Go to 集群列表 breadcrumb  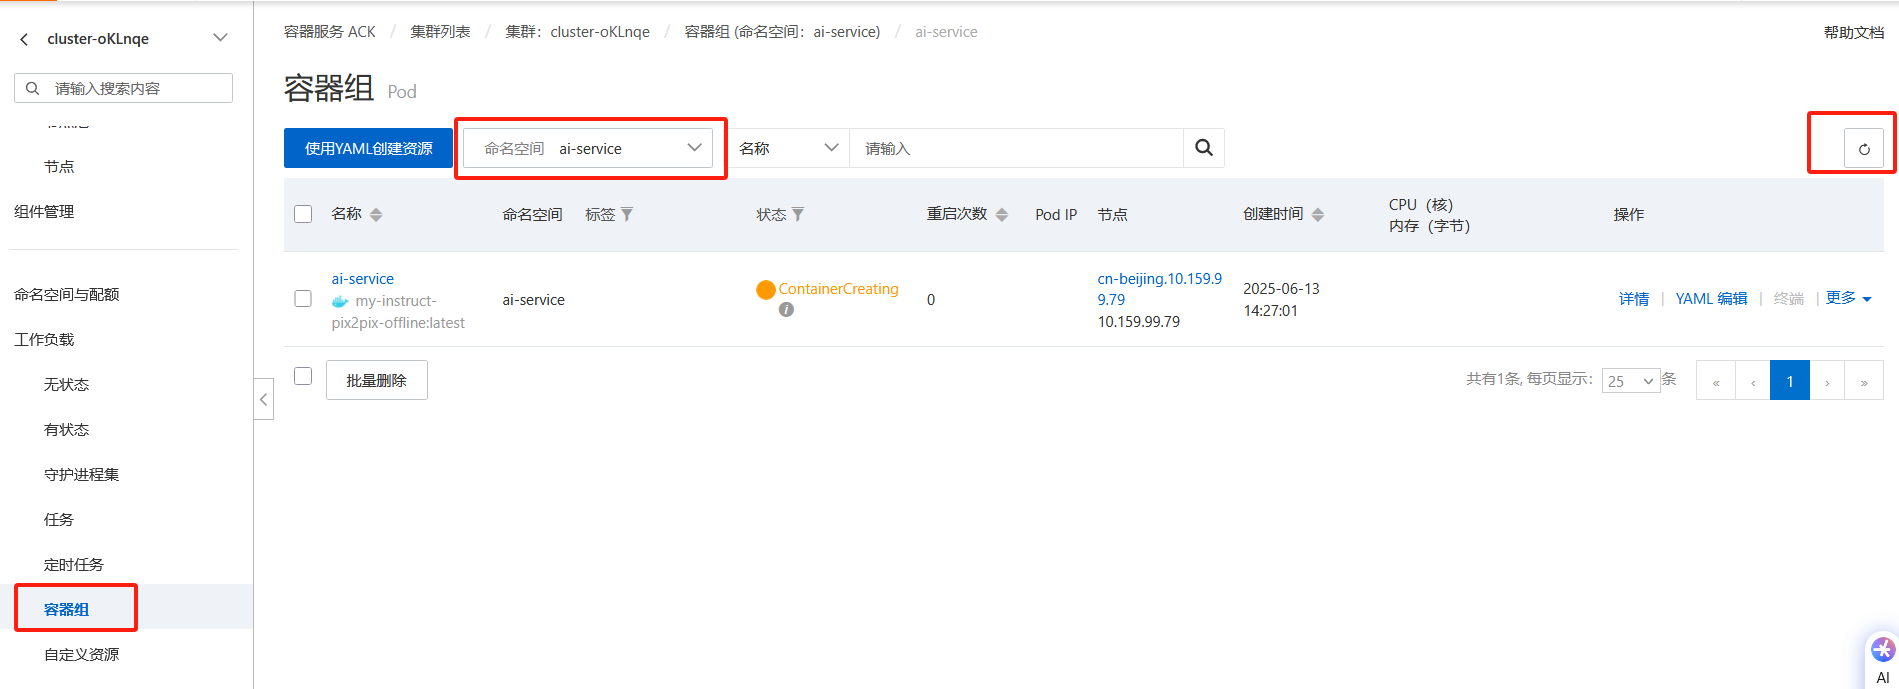[x=440, y=32]
